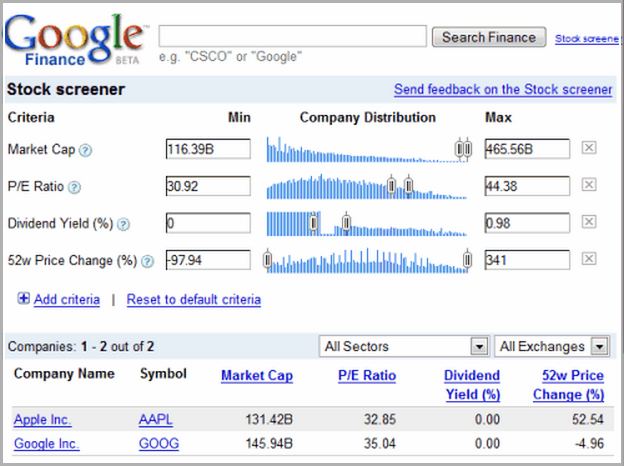
Task: Delete the Dividend Yield criteria row
Action: 589,222
